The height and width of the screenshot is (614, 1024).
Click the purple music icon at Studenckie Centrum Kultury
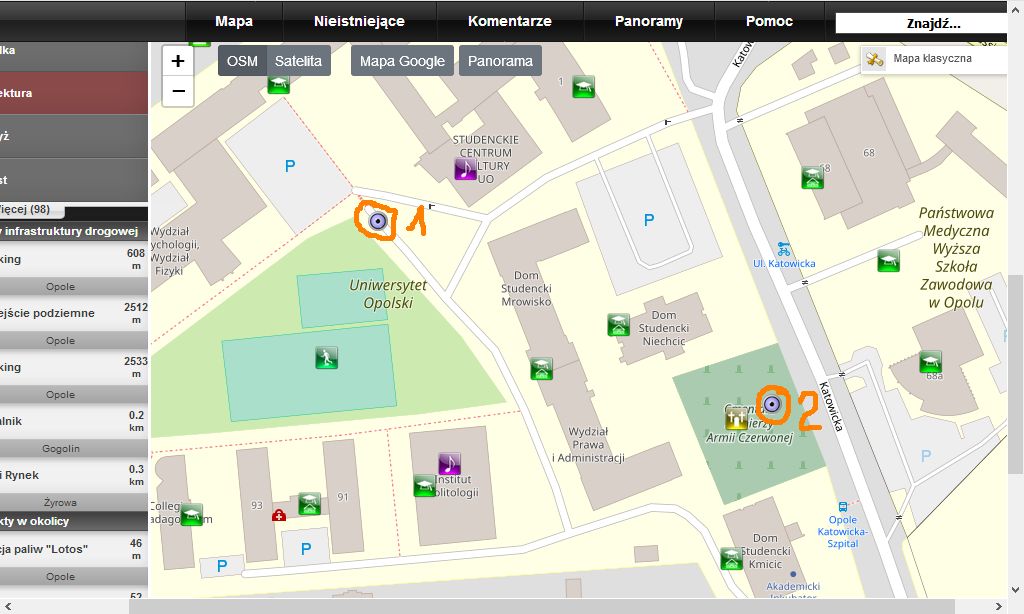pyautogui.click(x=465, y=169)
